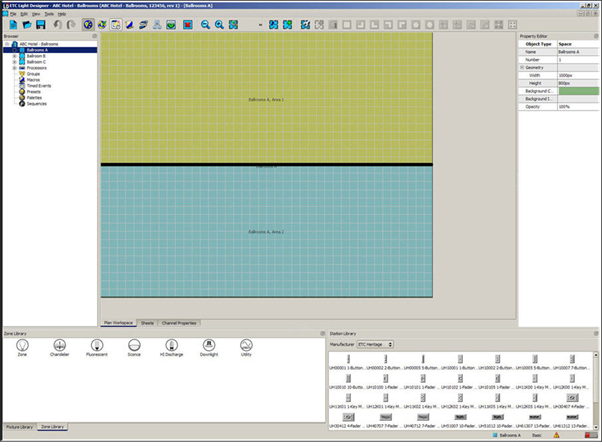Select Timed Events in the Browser tree
The height and width of the screenshot is (447, 602).
coord(39,85)
